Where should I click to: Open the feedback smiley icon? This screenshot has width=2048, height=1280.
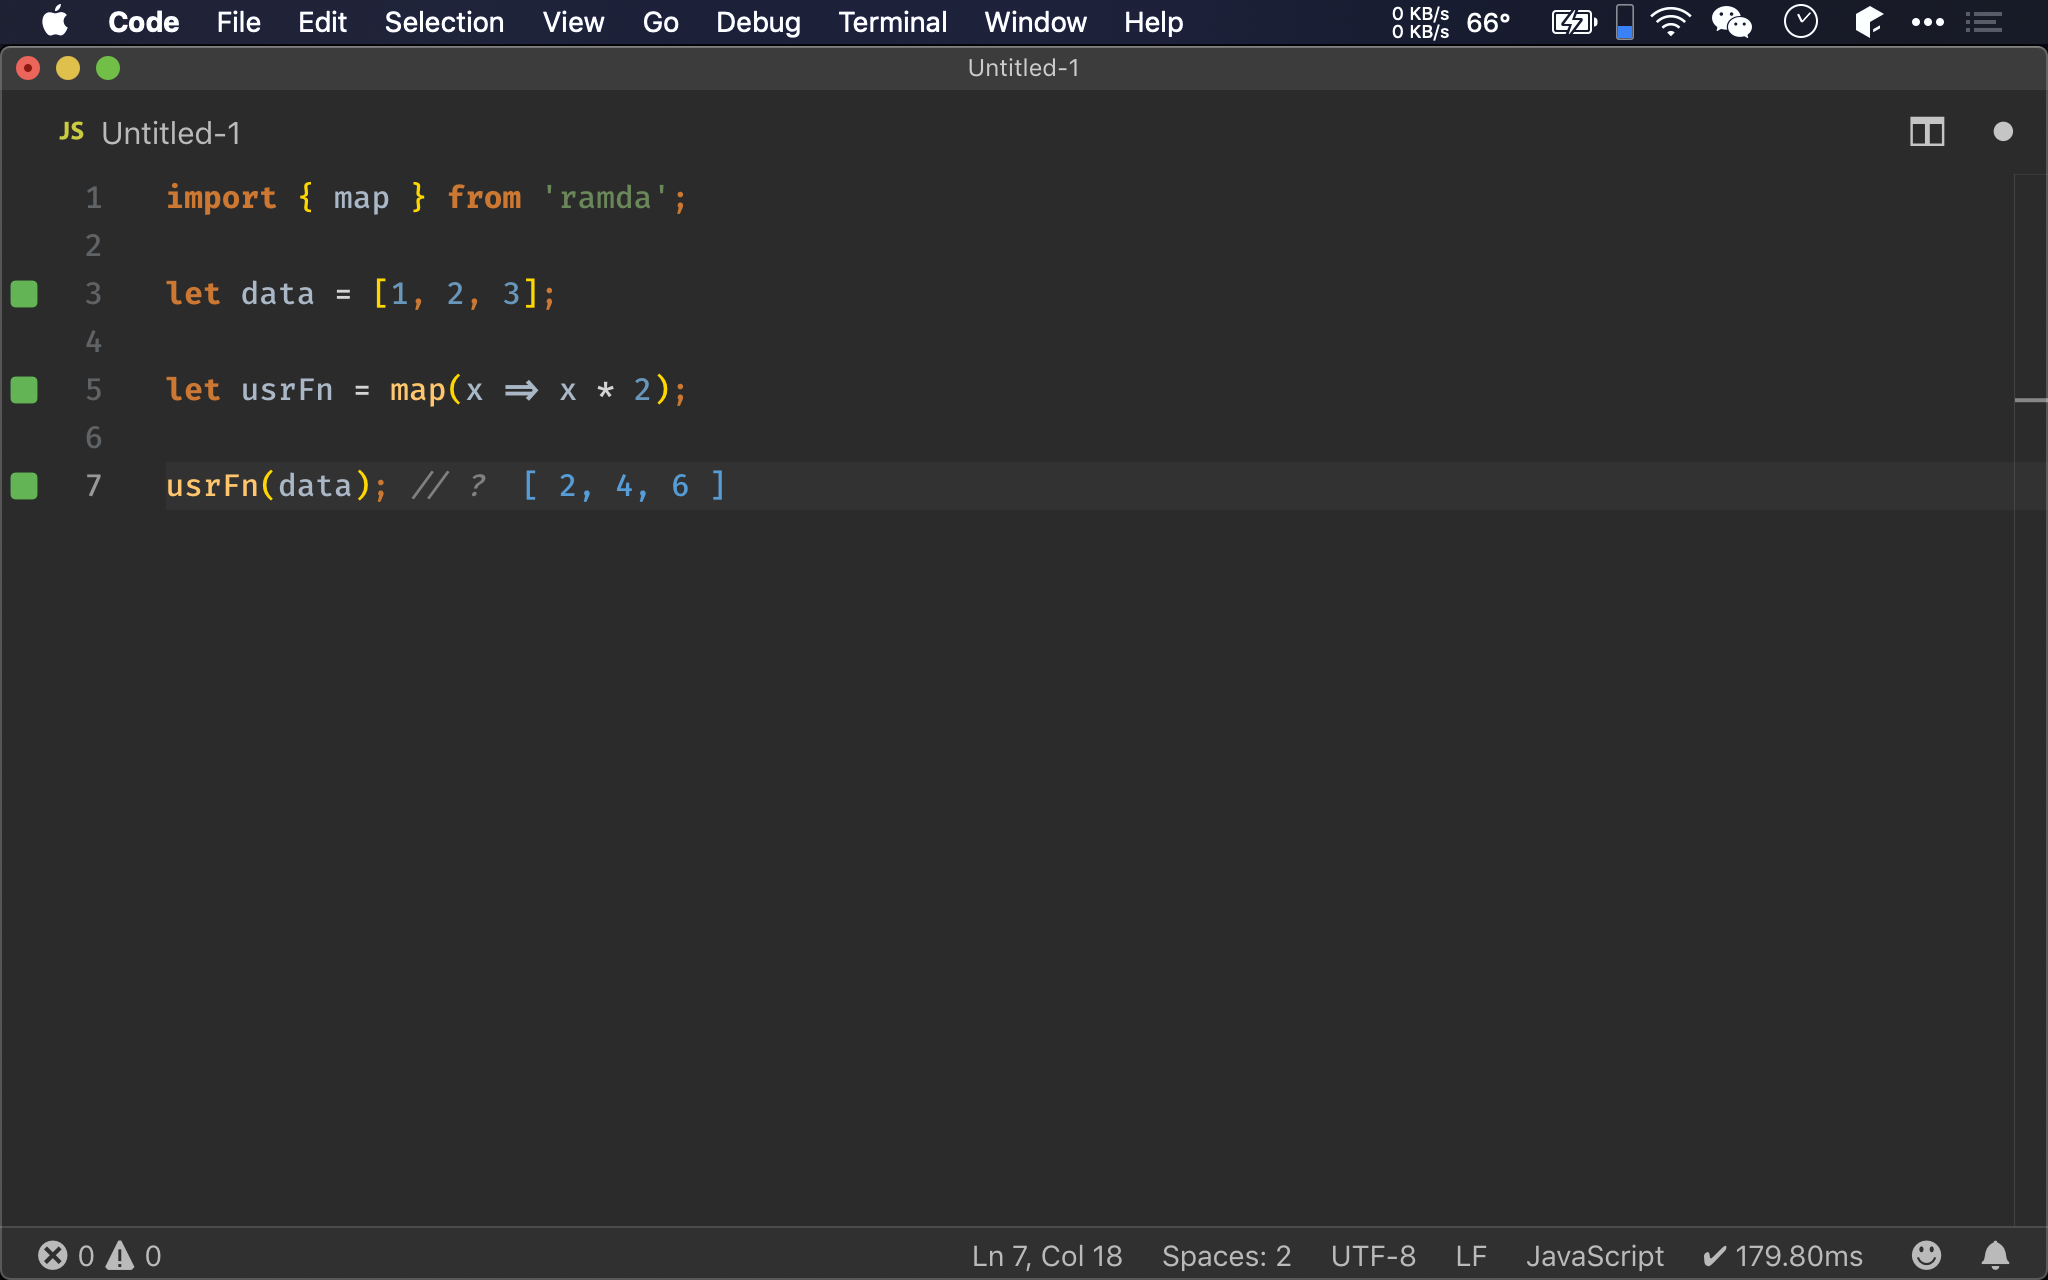tap(1925, 1255)
